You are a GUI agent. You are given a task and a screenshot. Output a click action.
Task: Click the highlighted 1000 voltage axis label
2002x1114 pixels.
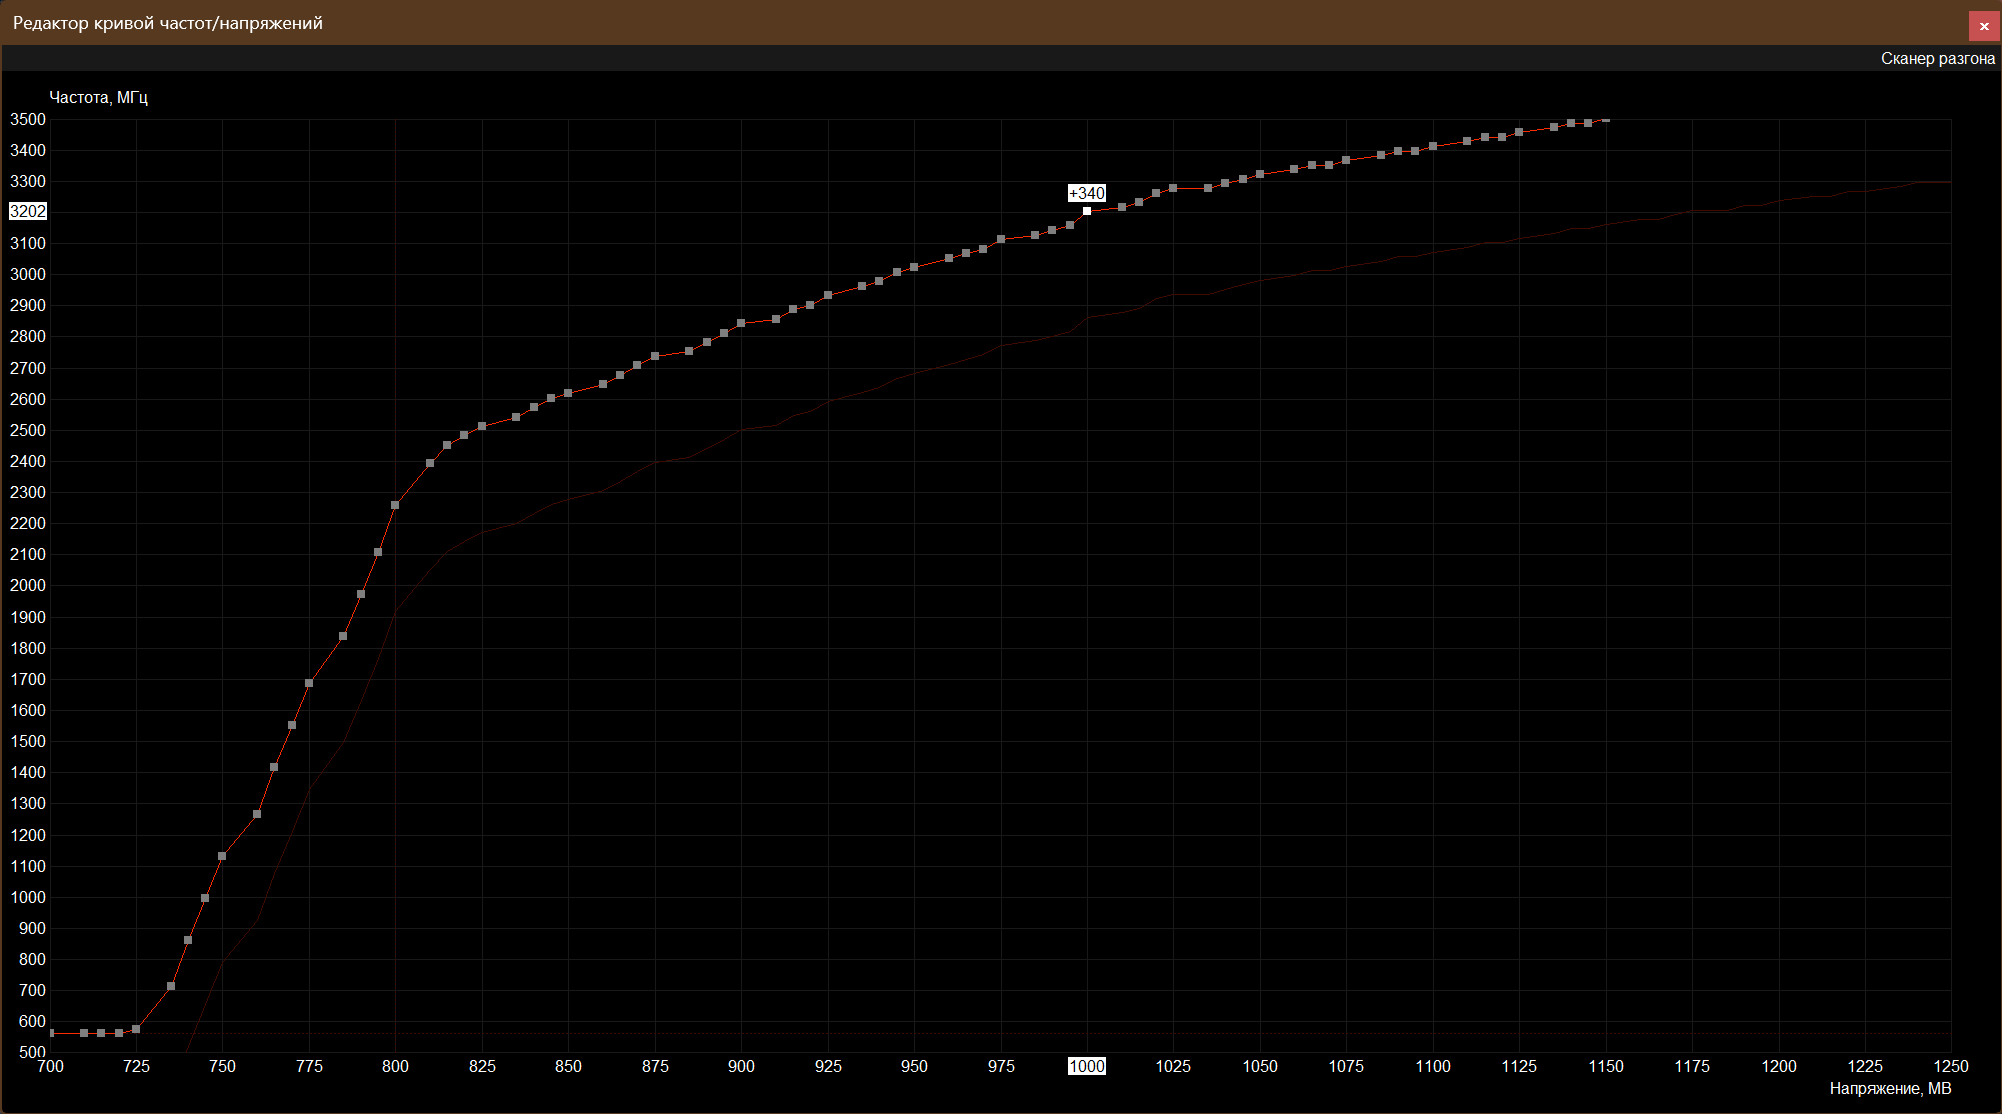click(x=1087, y=1066)
